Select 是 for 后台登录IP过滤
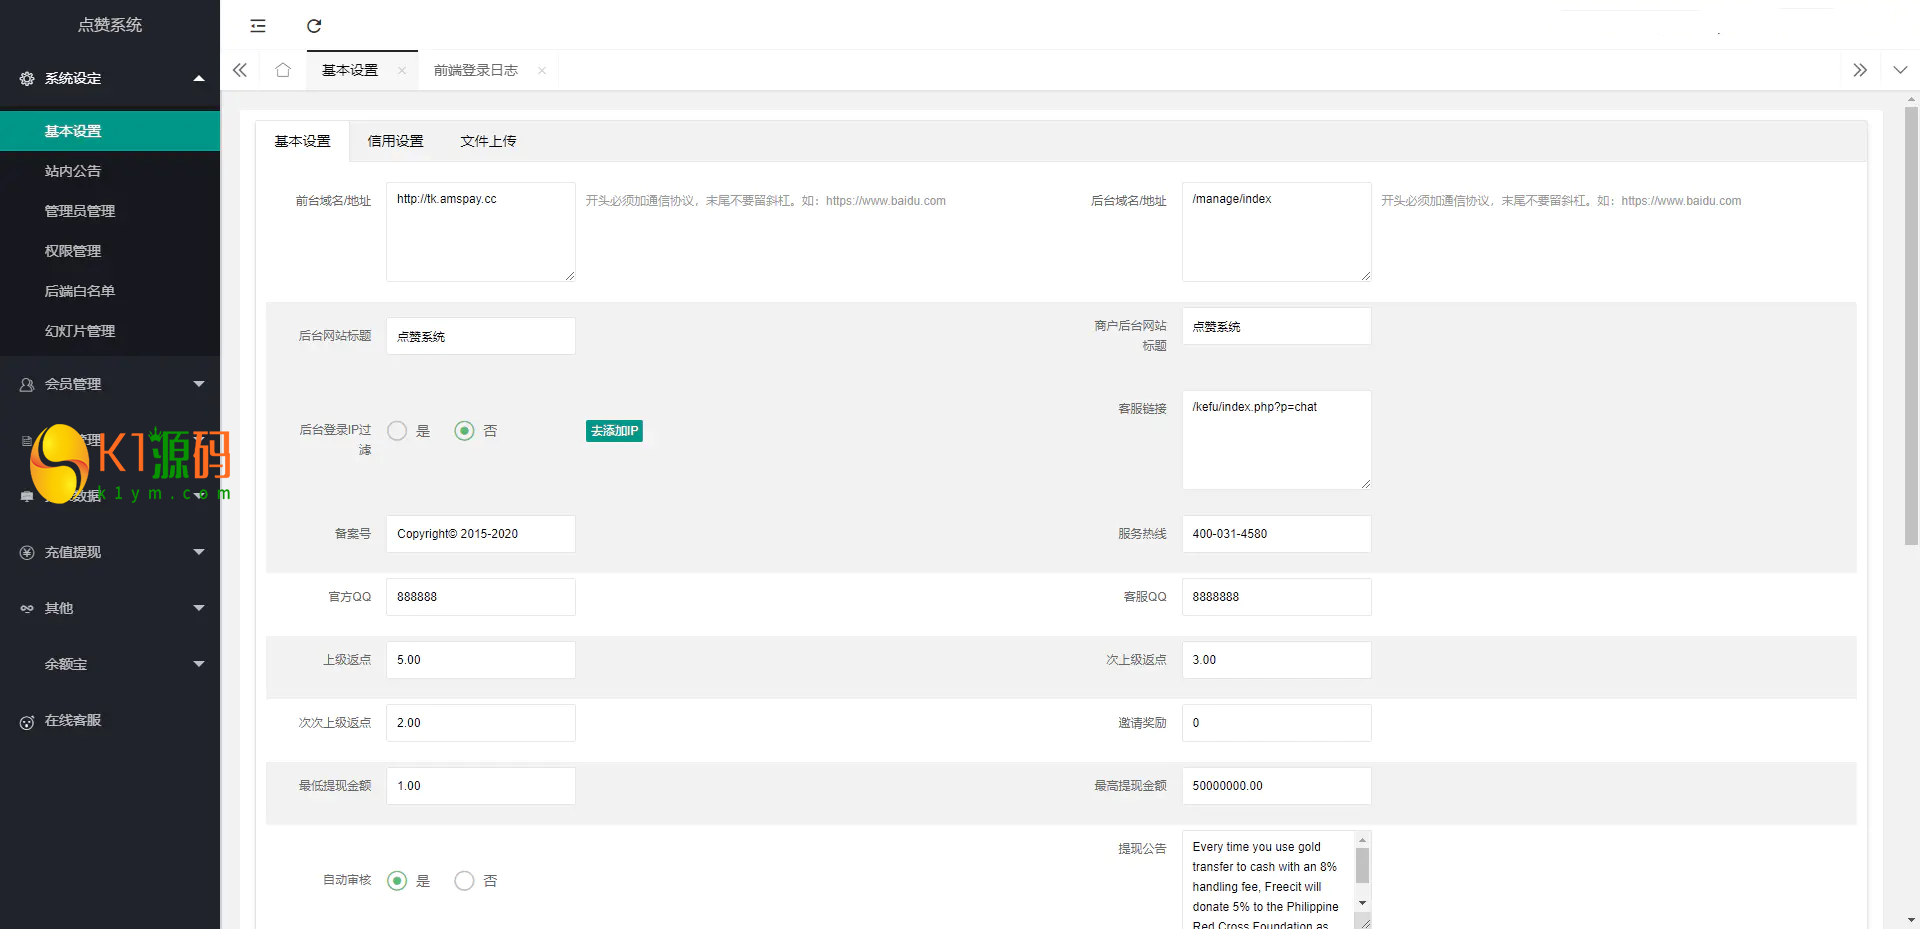This screenshot has height=929, width=1920. tap(397, 431)
